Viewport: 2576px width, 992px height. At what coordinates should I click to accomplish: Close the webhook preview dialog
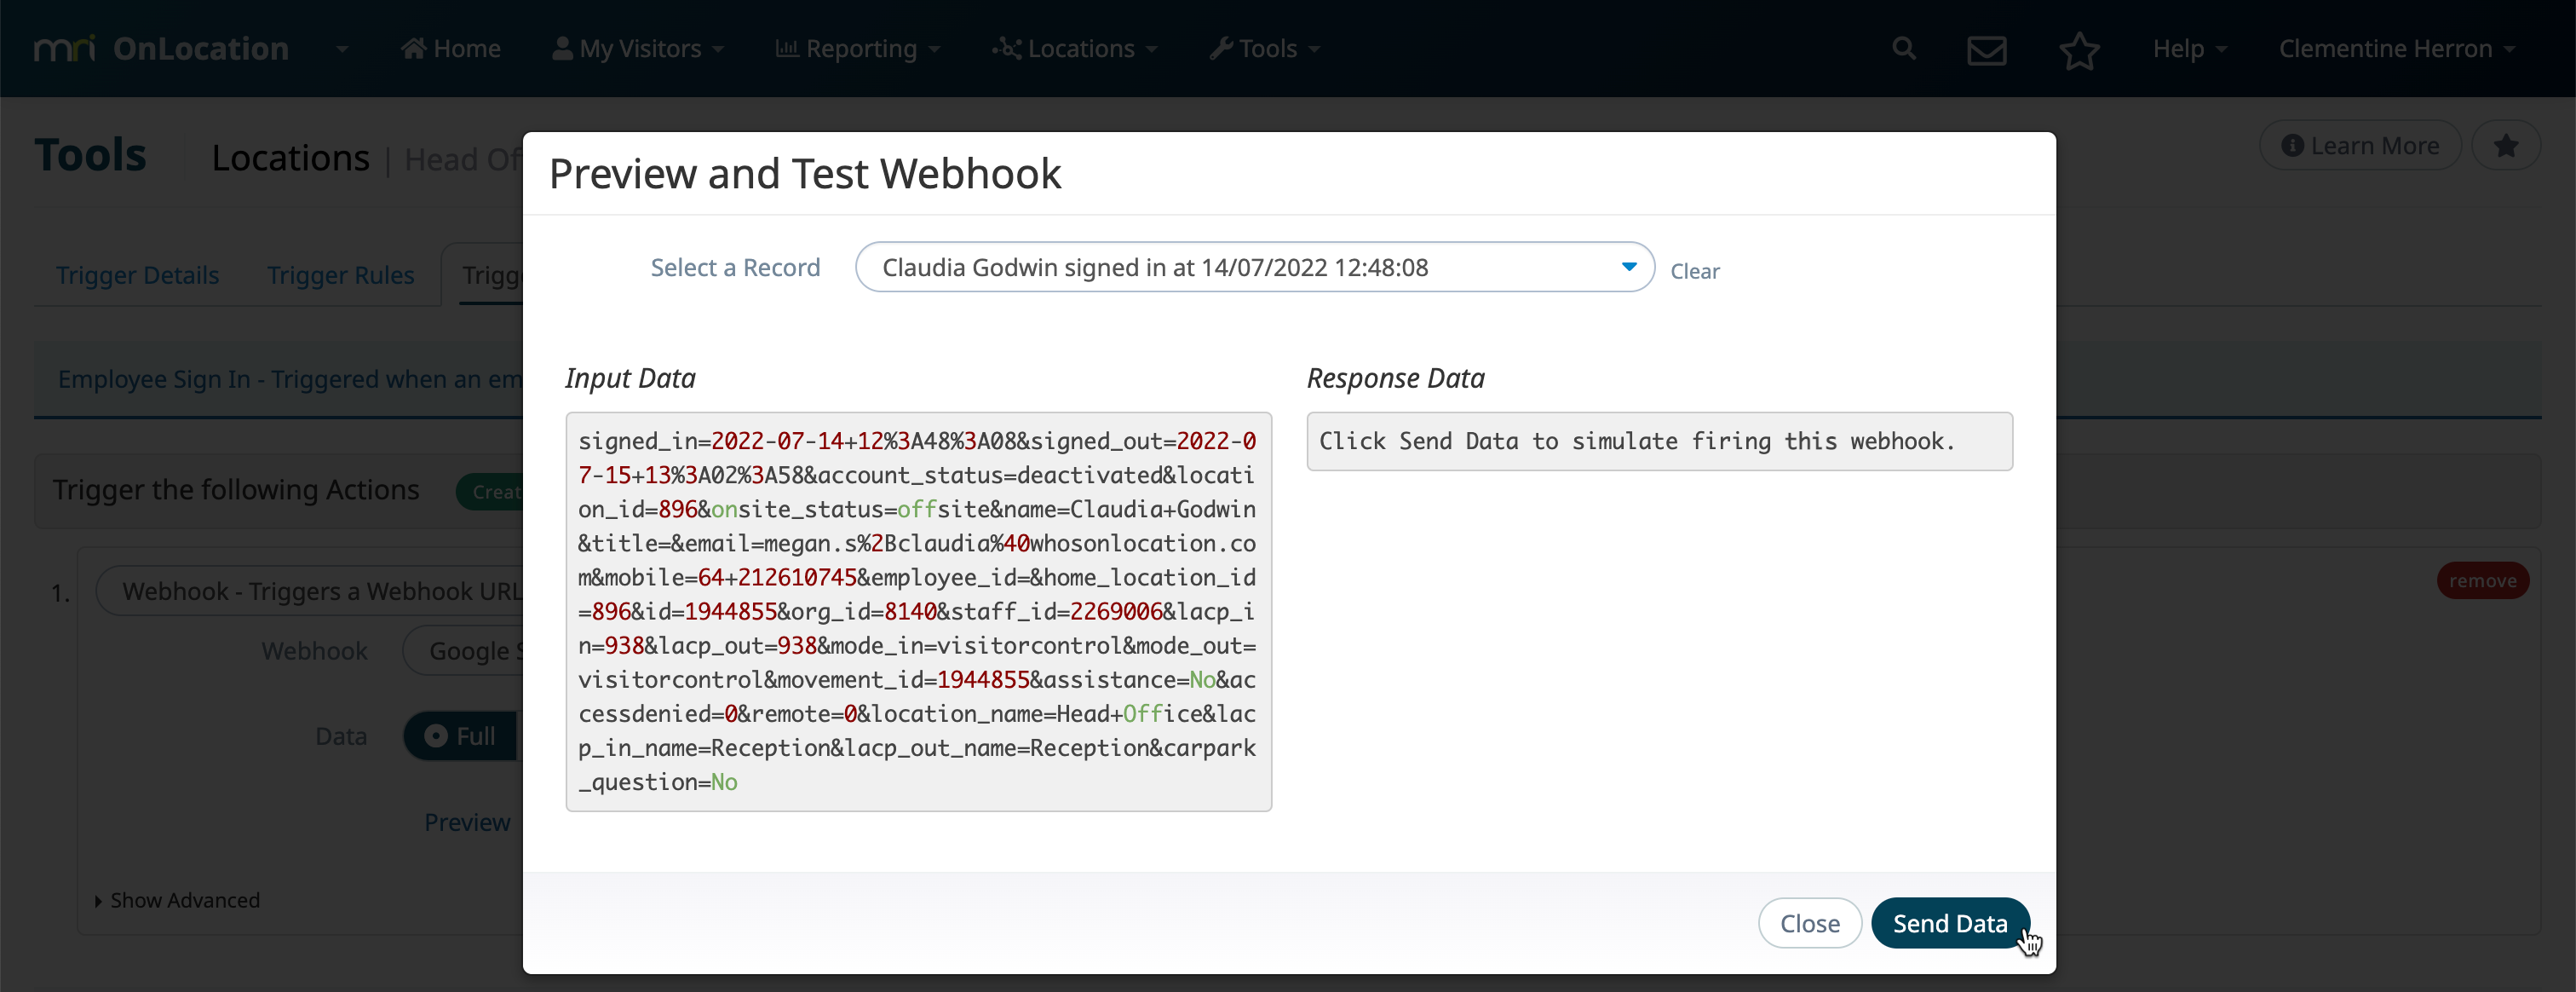point(1809,923)
